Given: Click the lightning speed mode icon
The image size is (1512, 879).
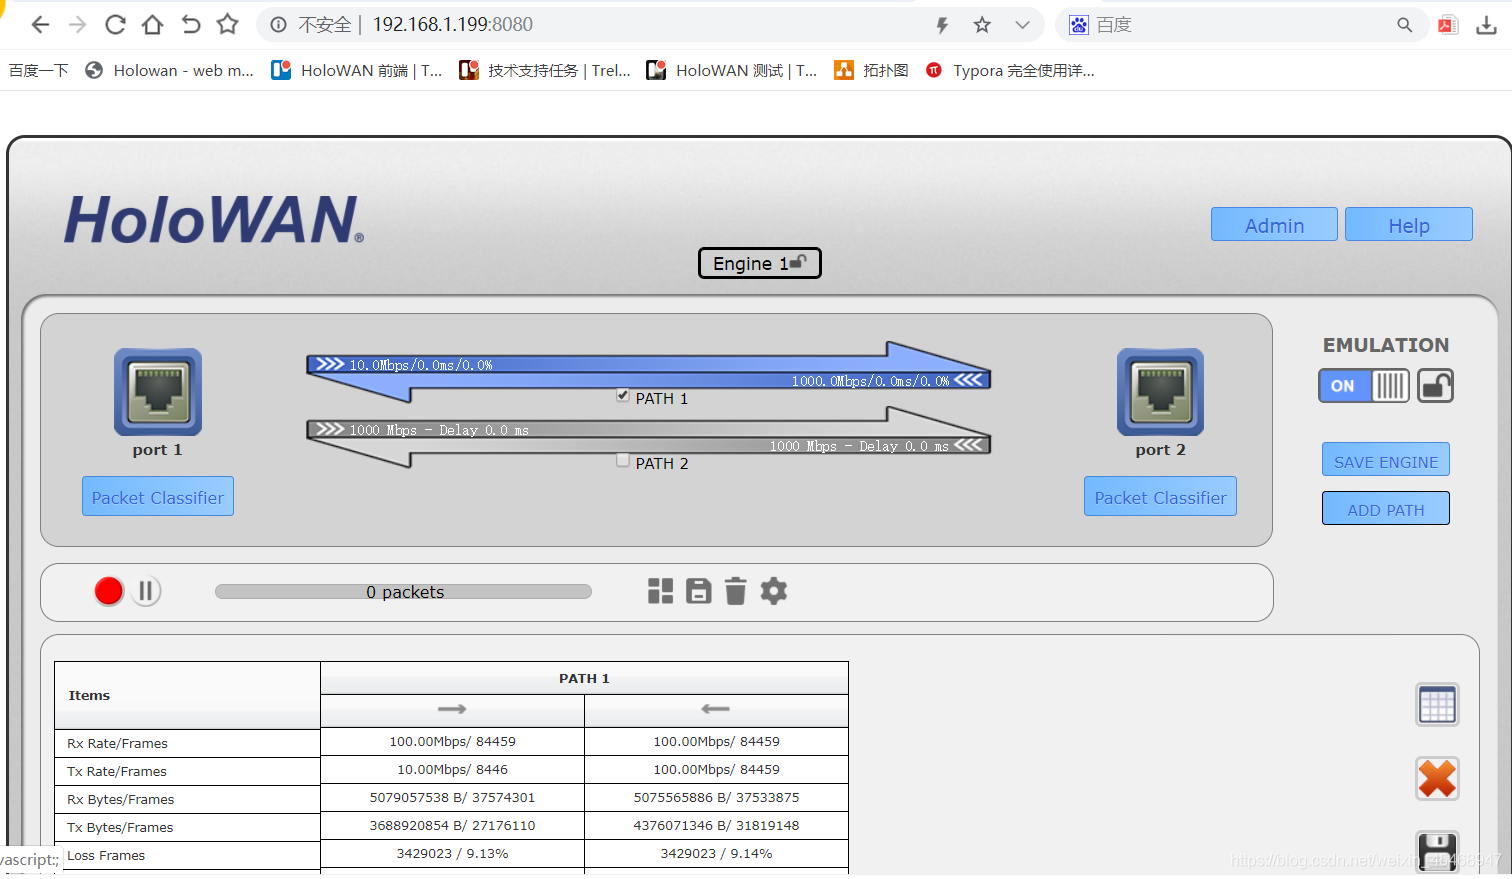Looking at the screenshot, I should 942,25.
